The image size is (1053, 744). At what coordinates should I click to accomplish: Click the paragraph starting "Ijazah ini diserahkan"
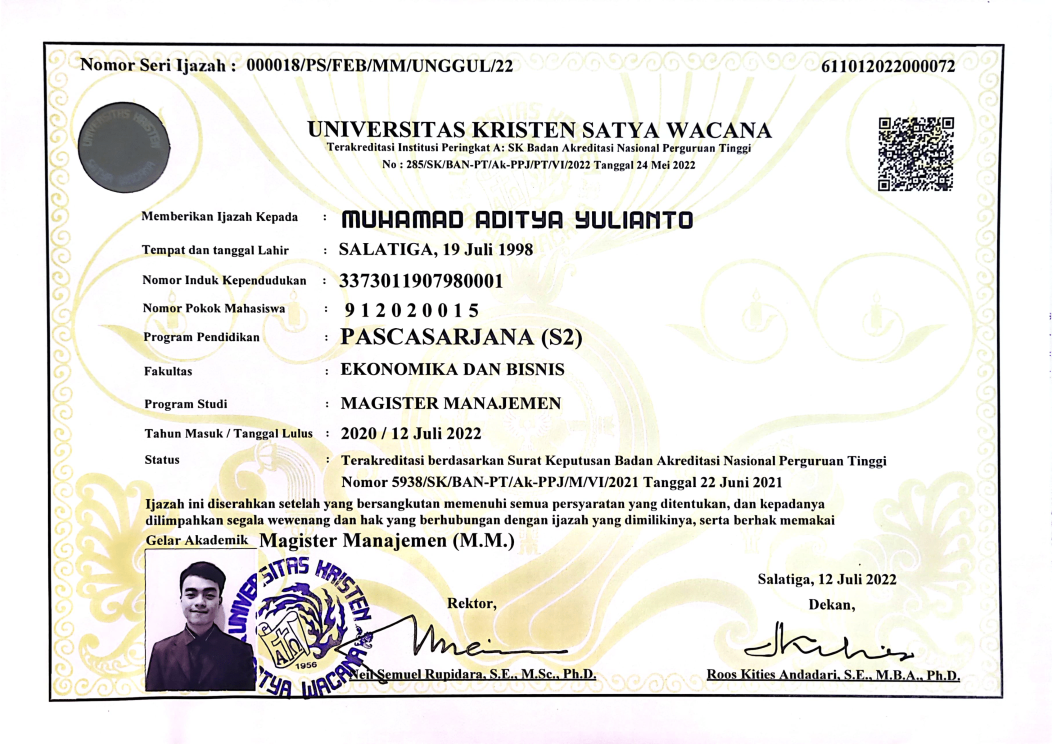[x=490, y=512]
